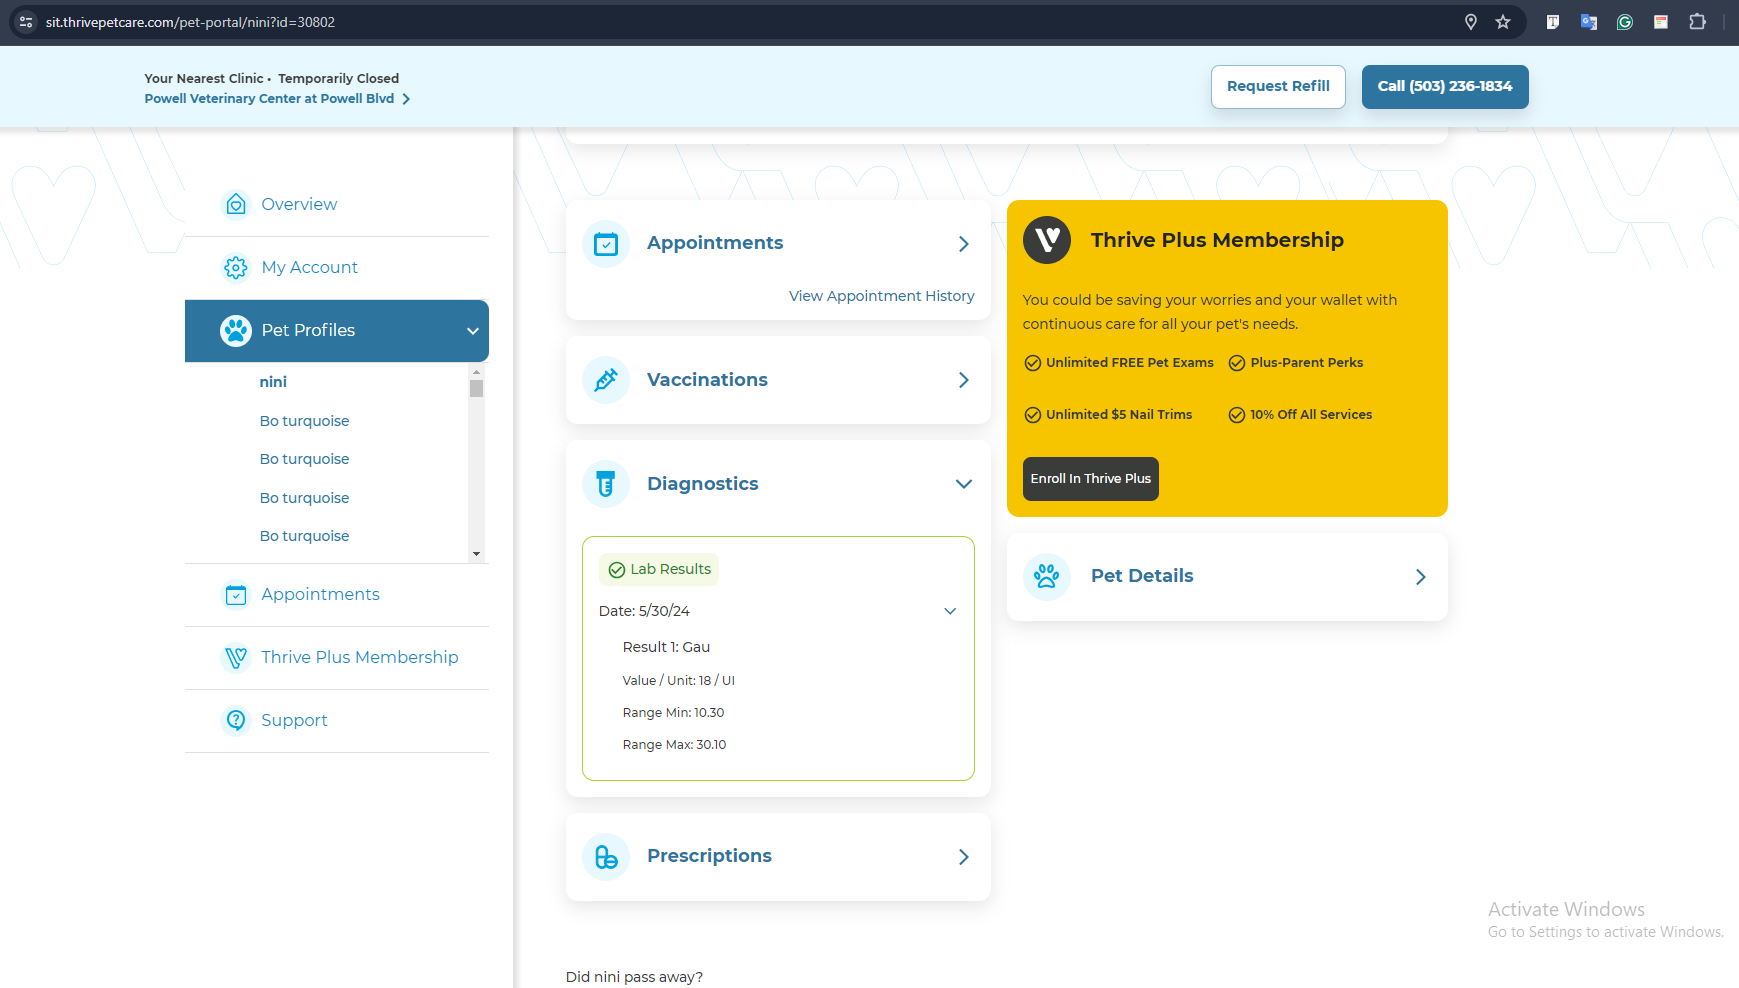The image size is (1739, 988).
Task: Select the nini pet profile
Action: [x=273, y=382]
